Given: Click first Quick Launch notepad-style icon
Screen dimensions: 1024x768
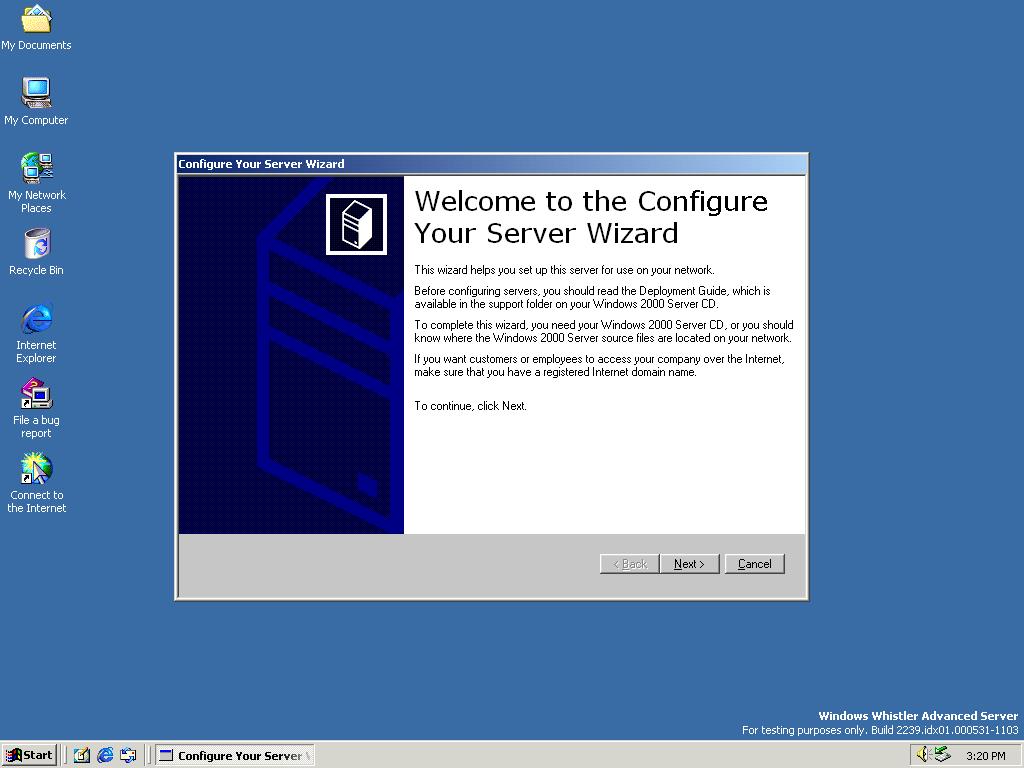Looking at the screenshot, I should tap(82, 755).
